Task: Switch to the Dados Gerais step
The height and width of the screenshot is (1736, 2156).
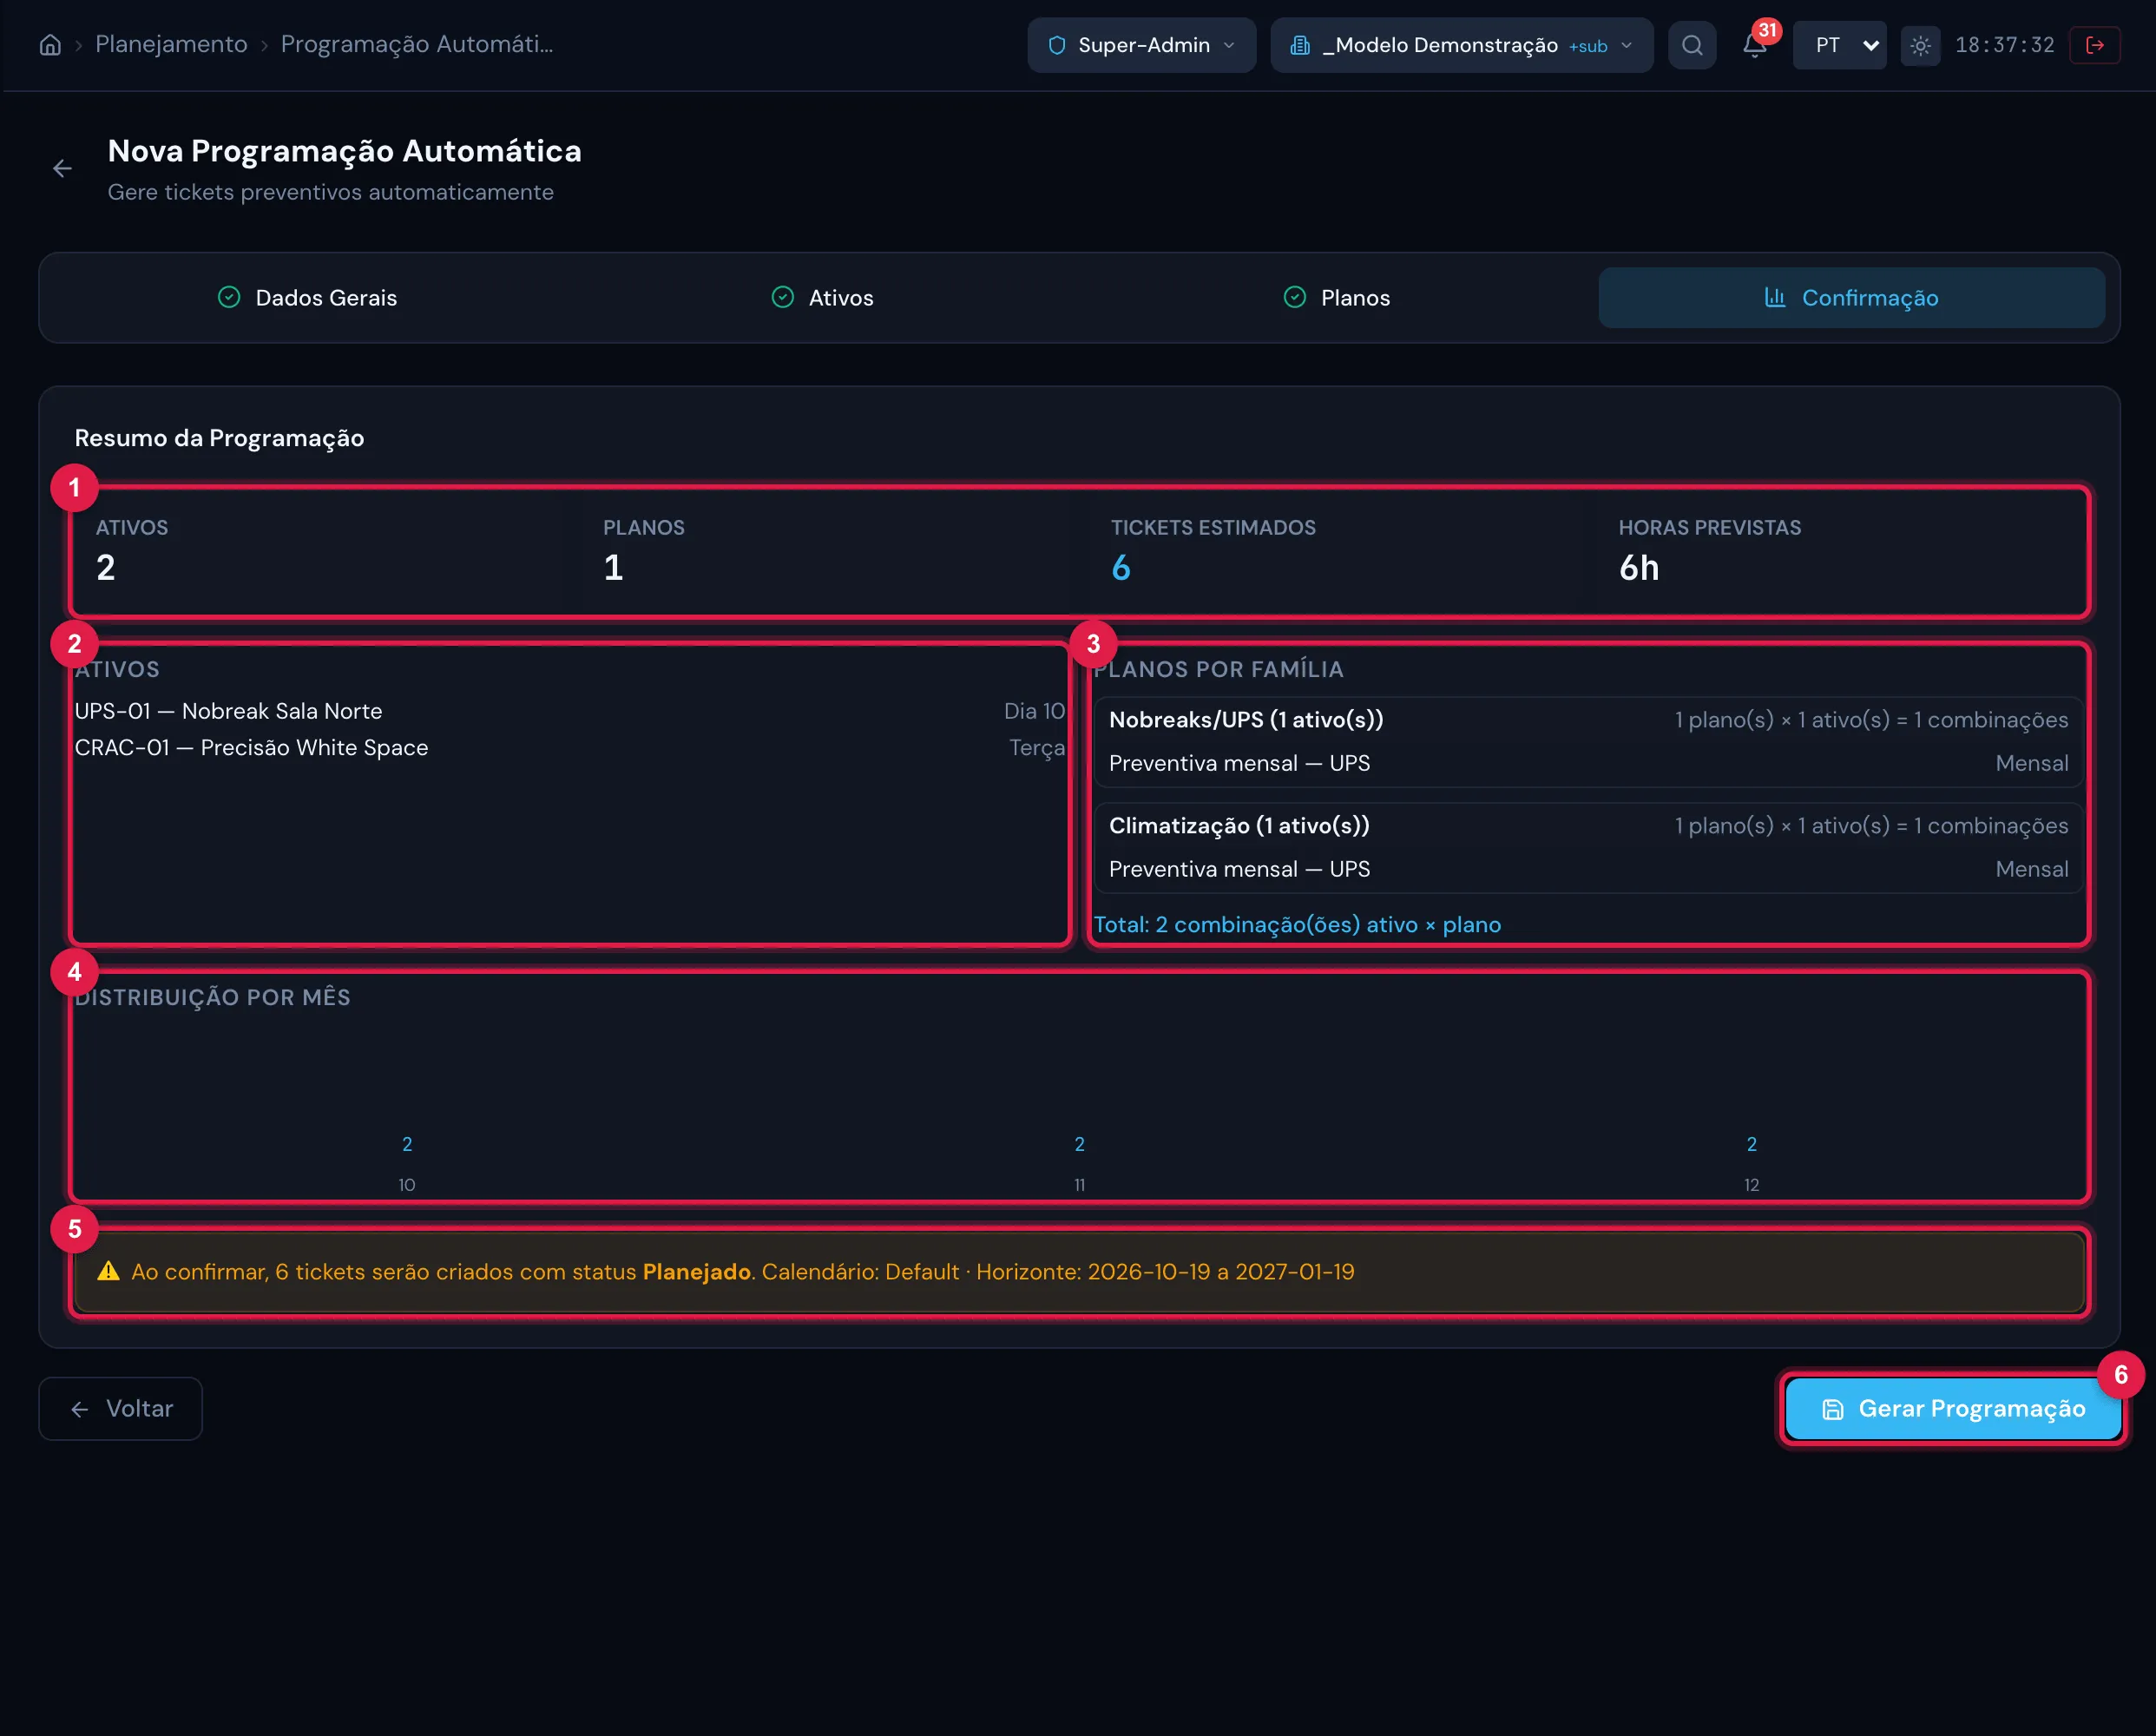Action: (x=307, y=298)
